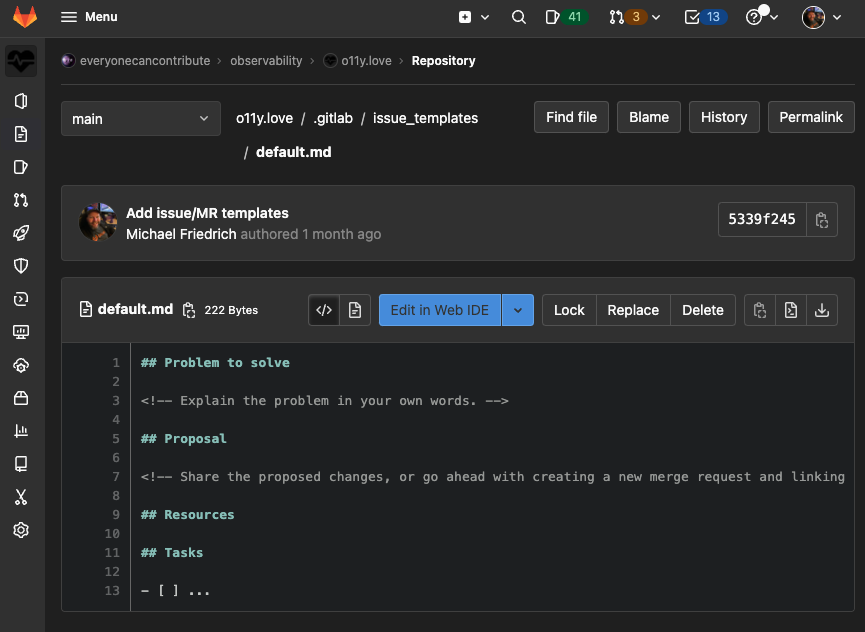Open the user avatar menu
The width and height of the screenshot is (865, 632).
click(813, 17)
